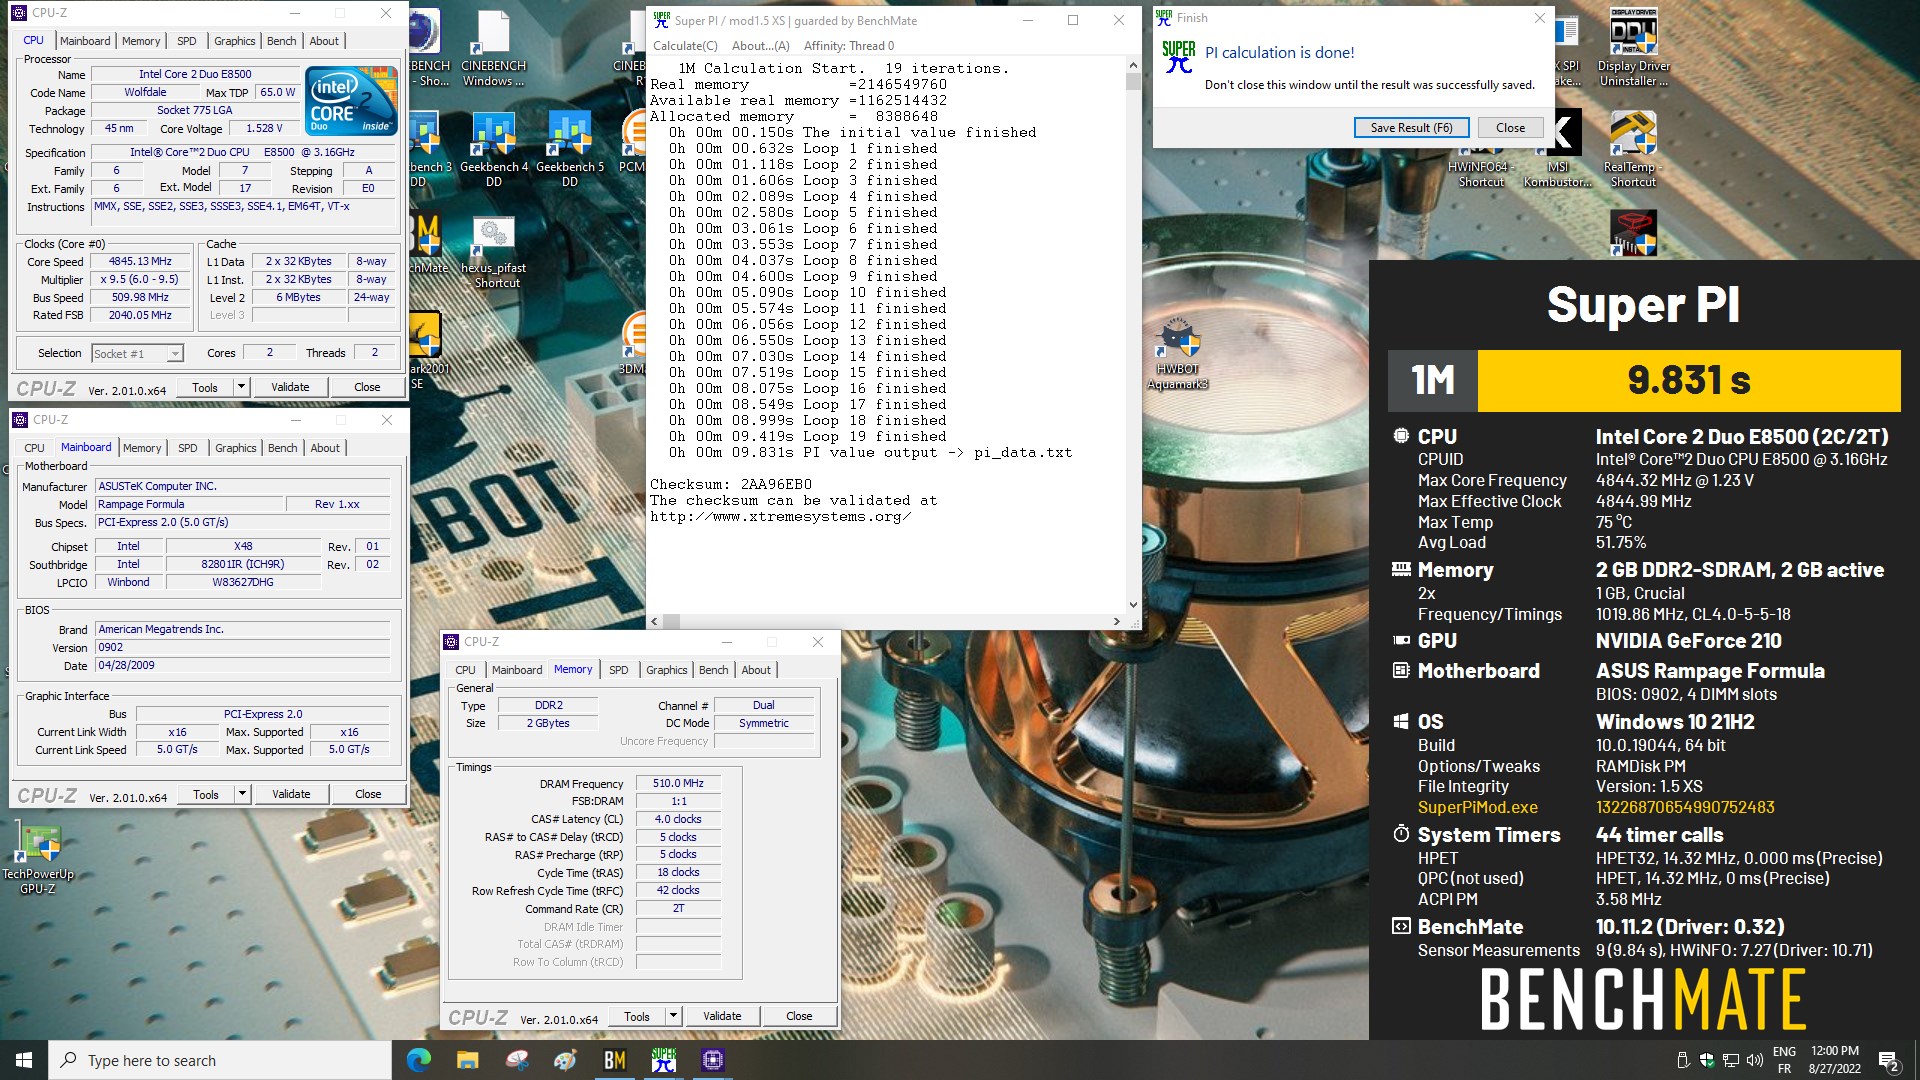This screenshot has width=1920, height=1080.
Task: Open the Geekbench 5 desktop shortcut
Action: pos(570,148)
